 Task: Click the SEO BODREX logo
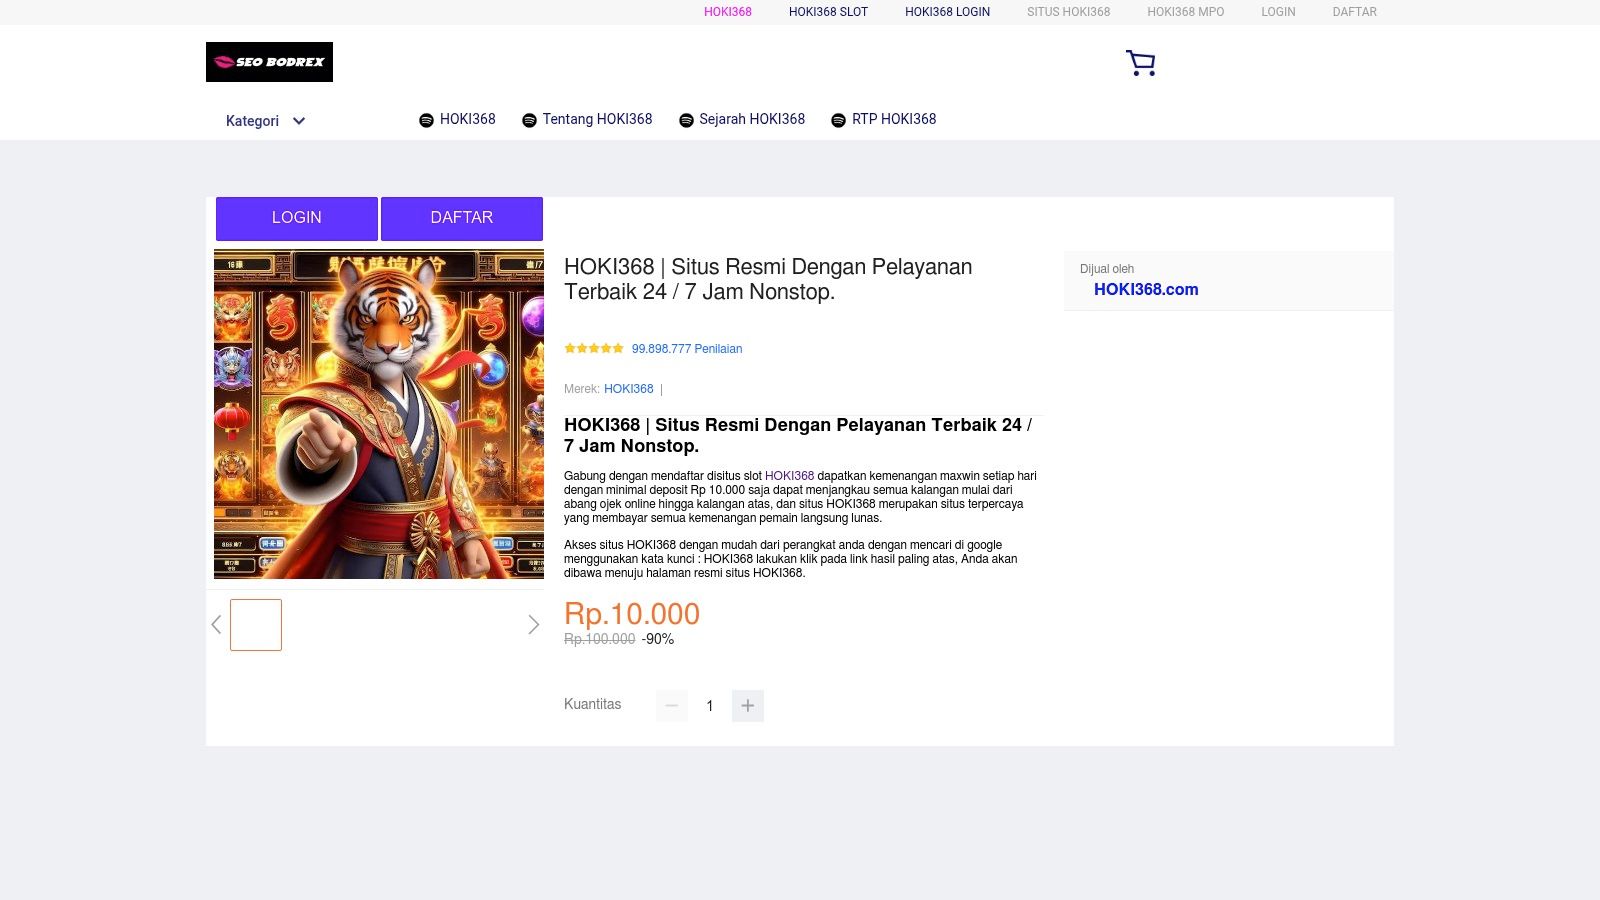269,62
